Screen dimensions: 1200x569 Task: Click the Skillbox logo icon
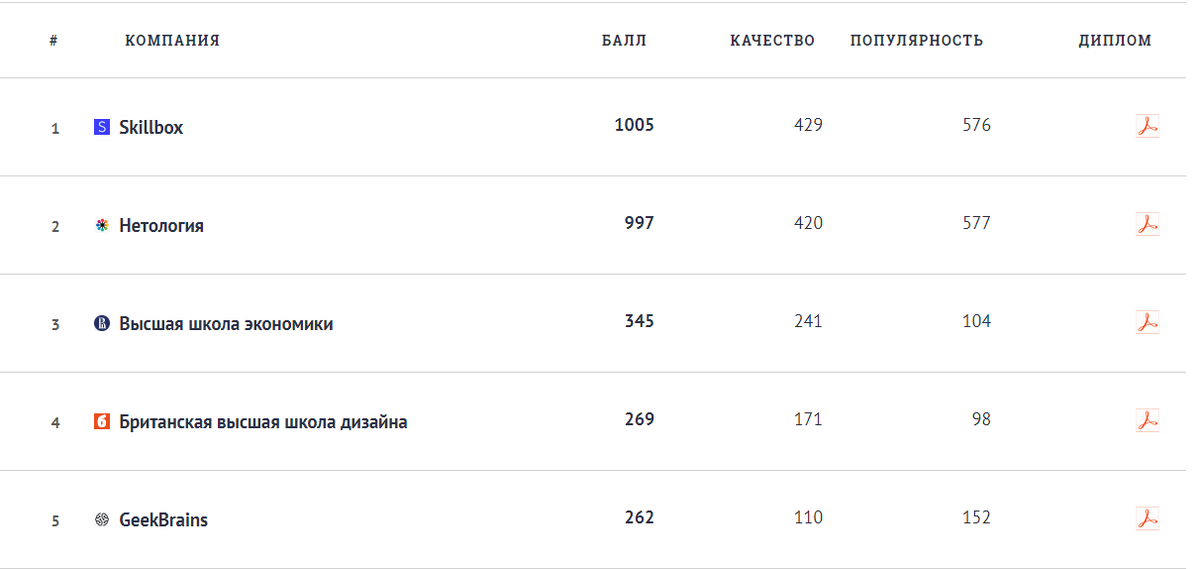102,127
